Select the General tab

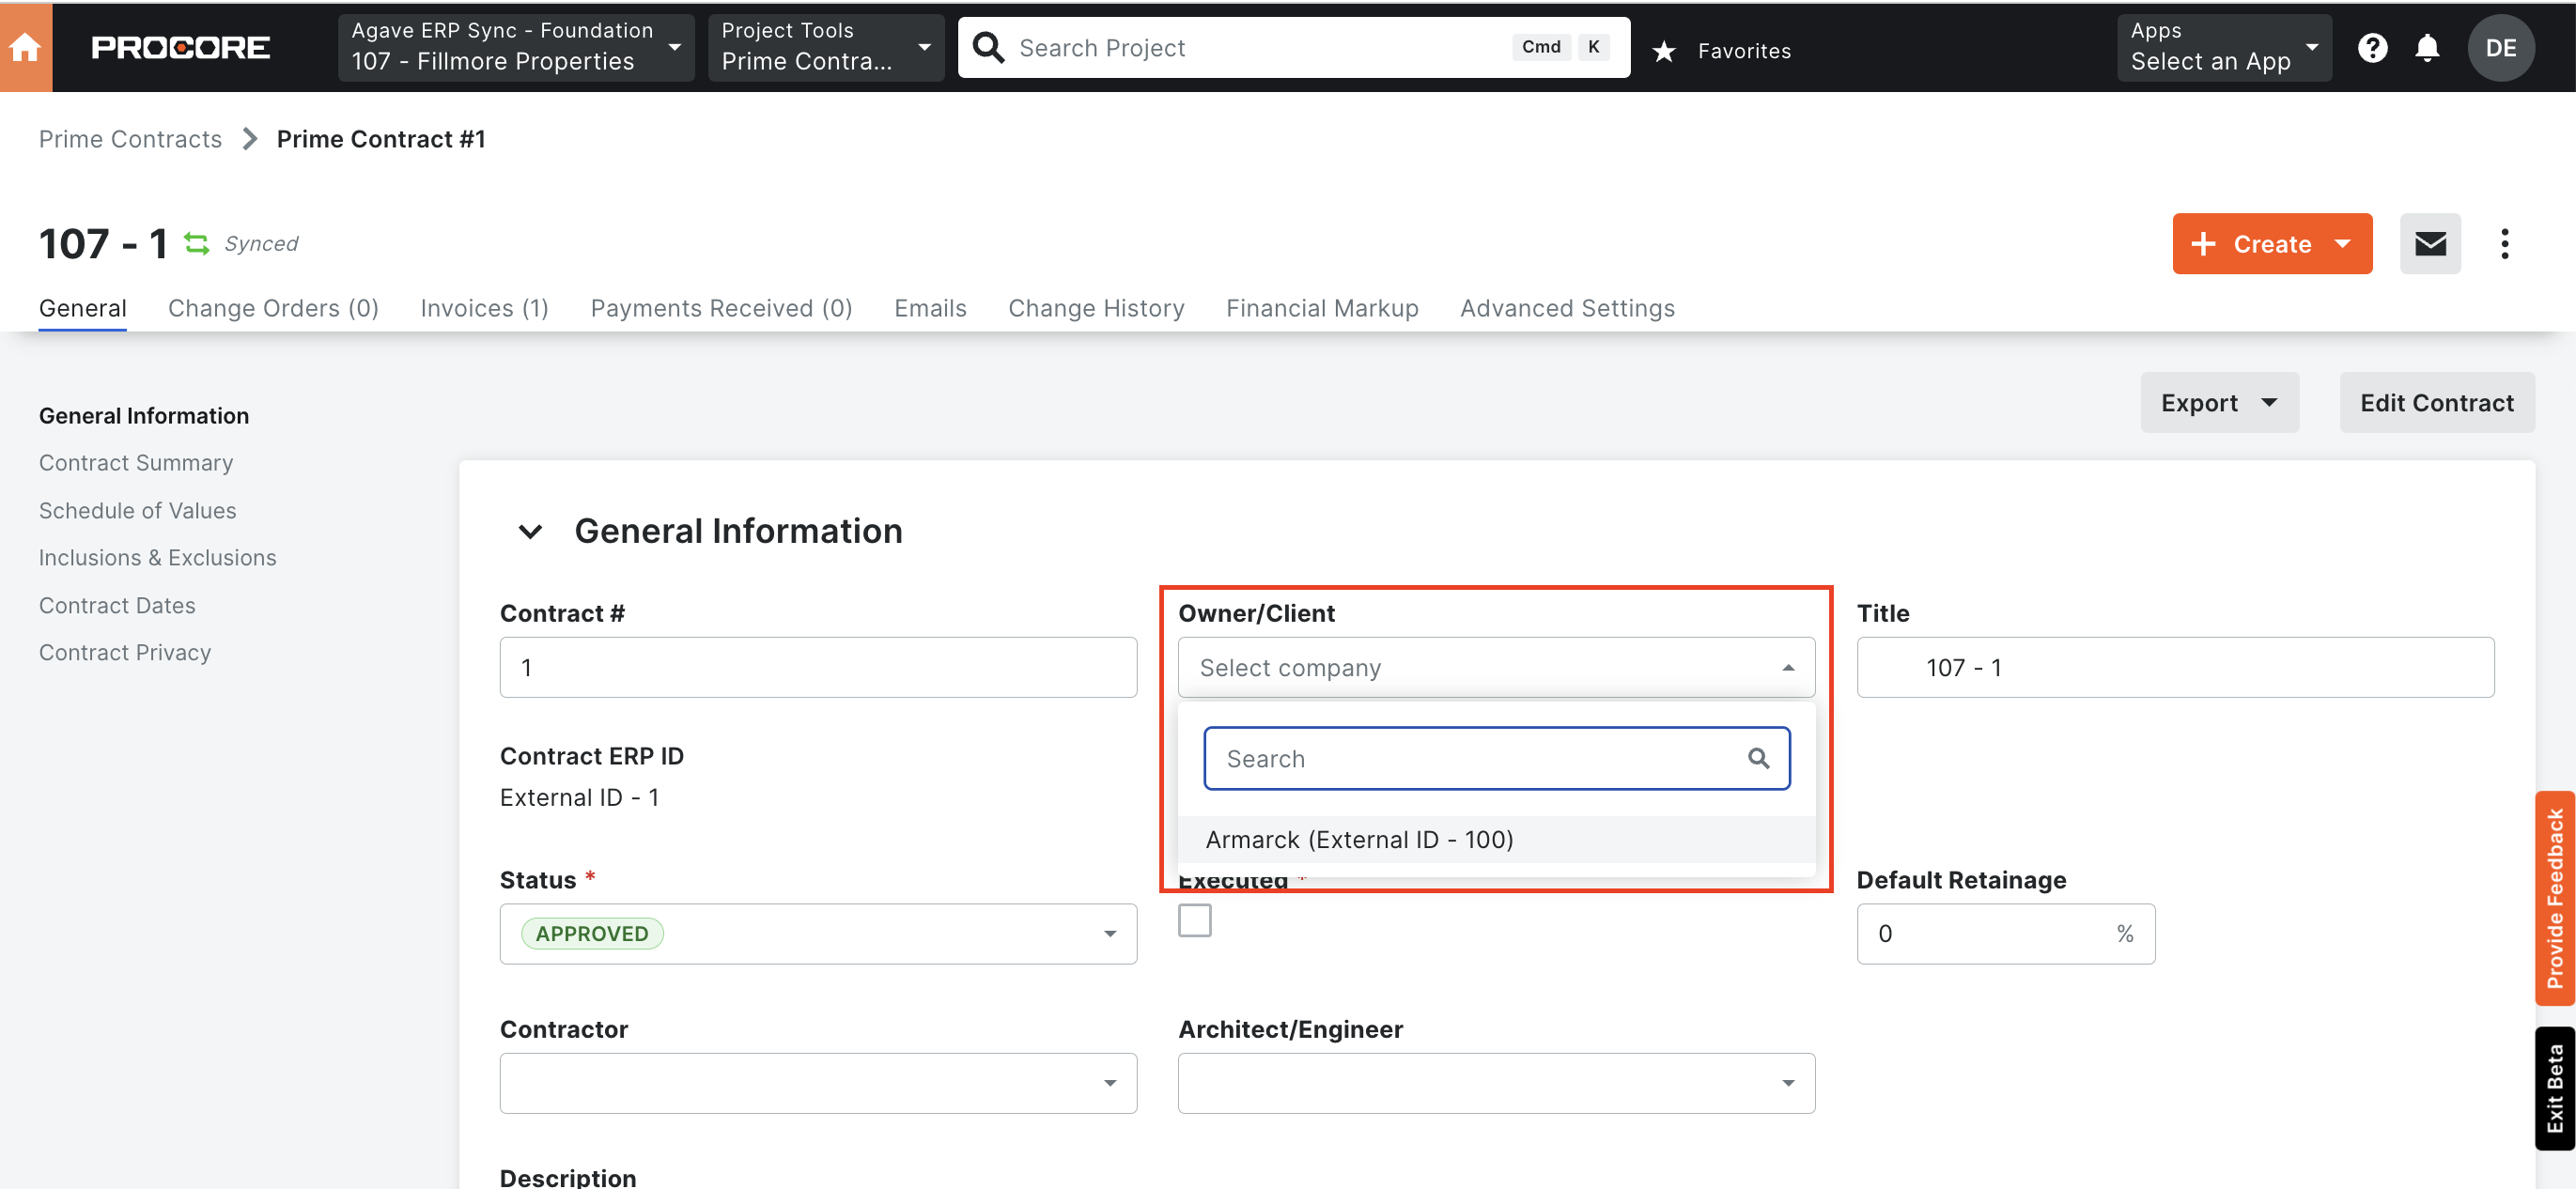click(x=83, y=308)
